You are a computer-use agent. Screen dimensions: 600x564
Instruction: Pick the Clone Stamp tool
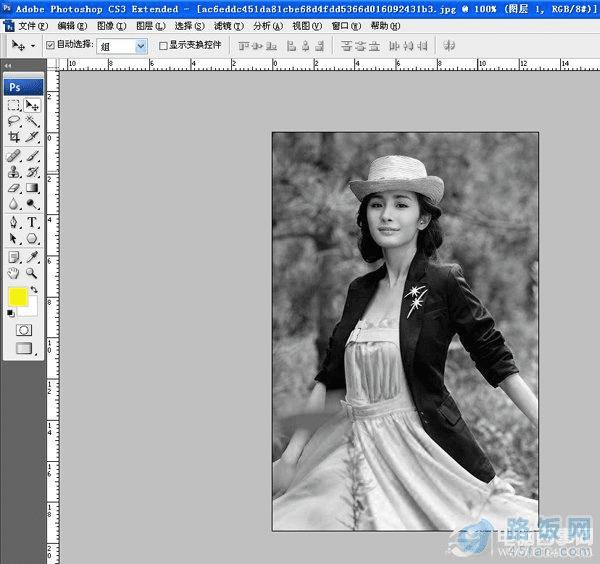click(x=14, y=172)
